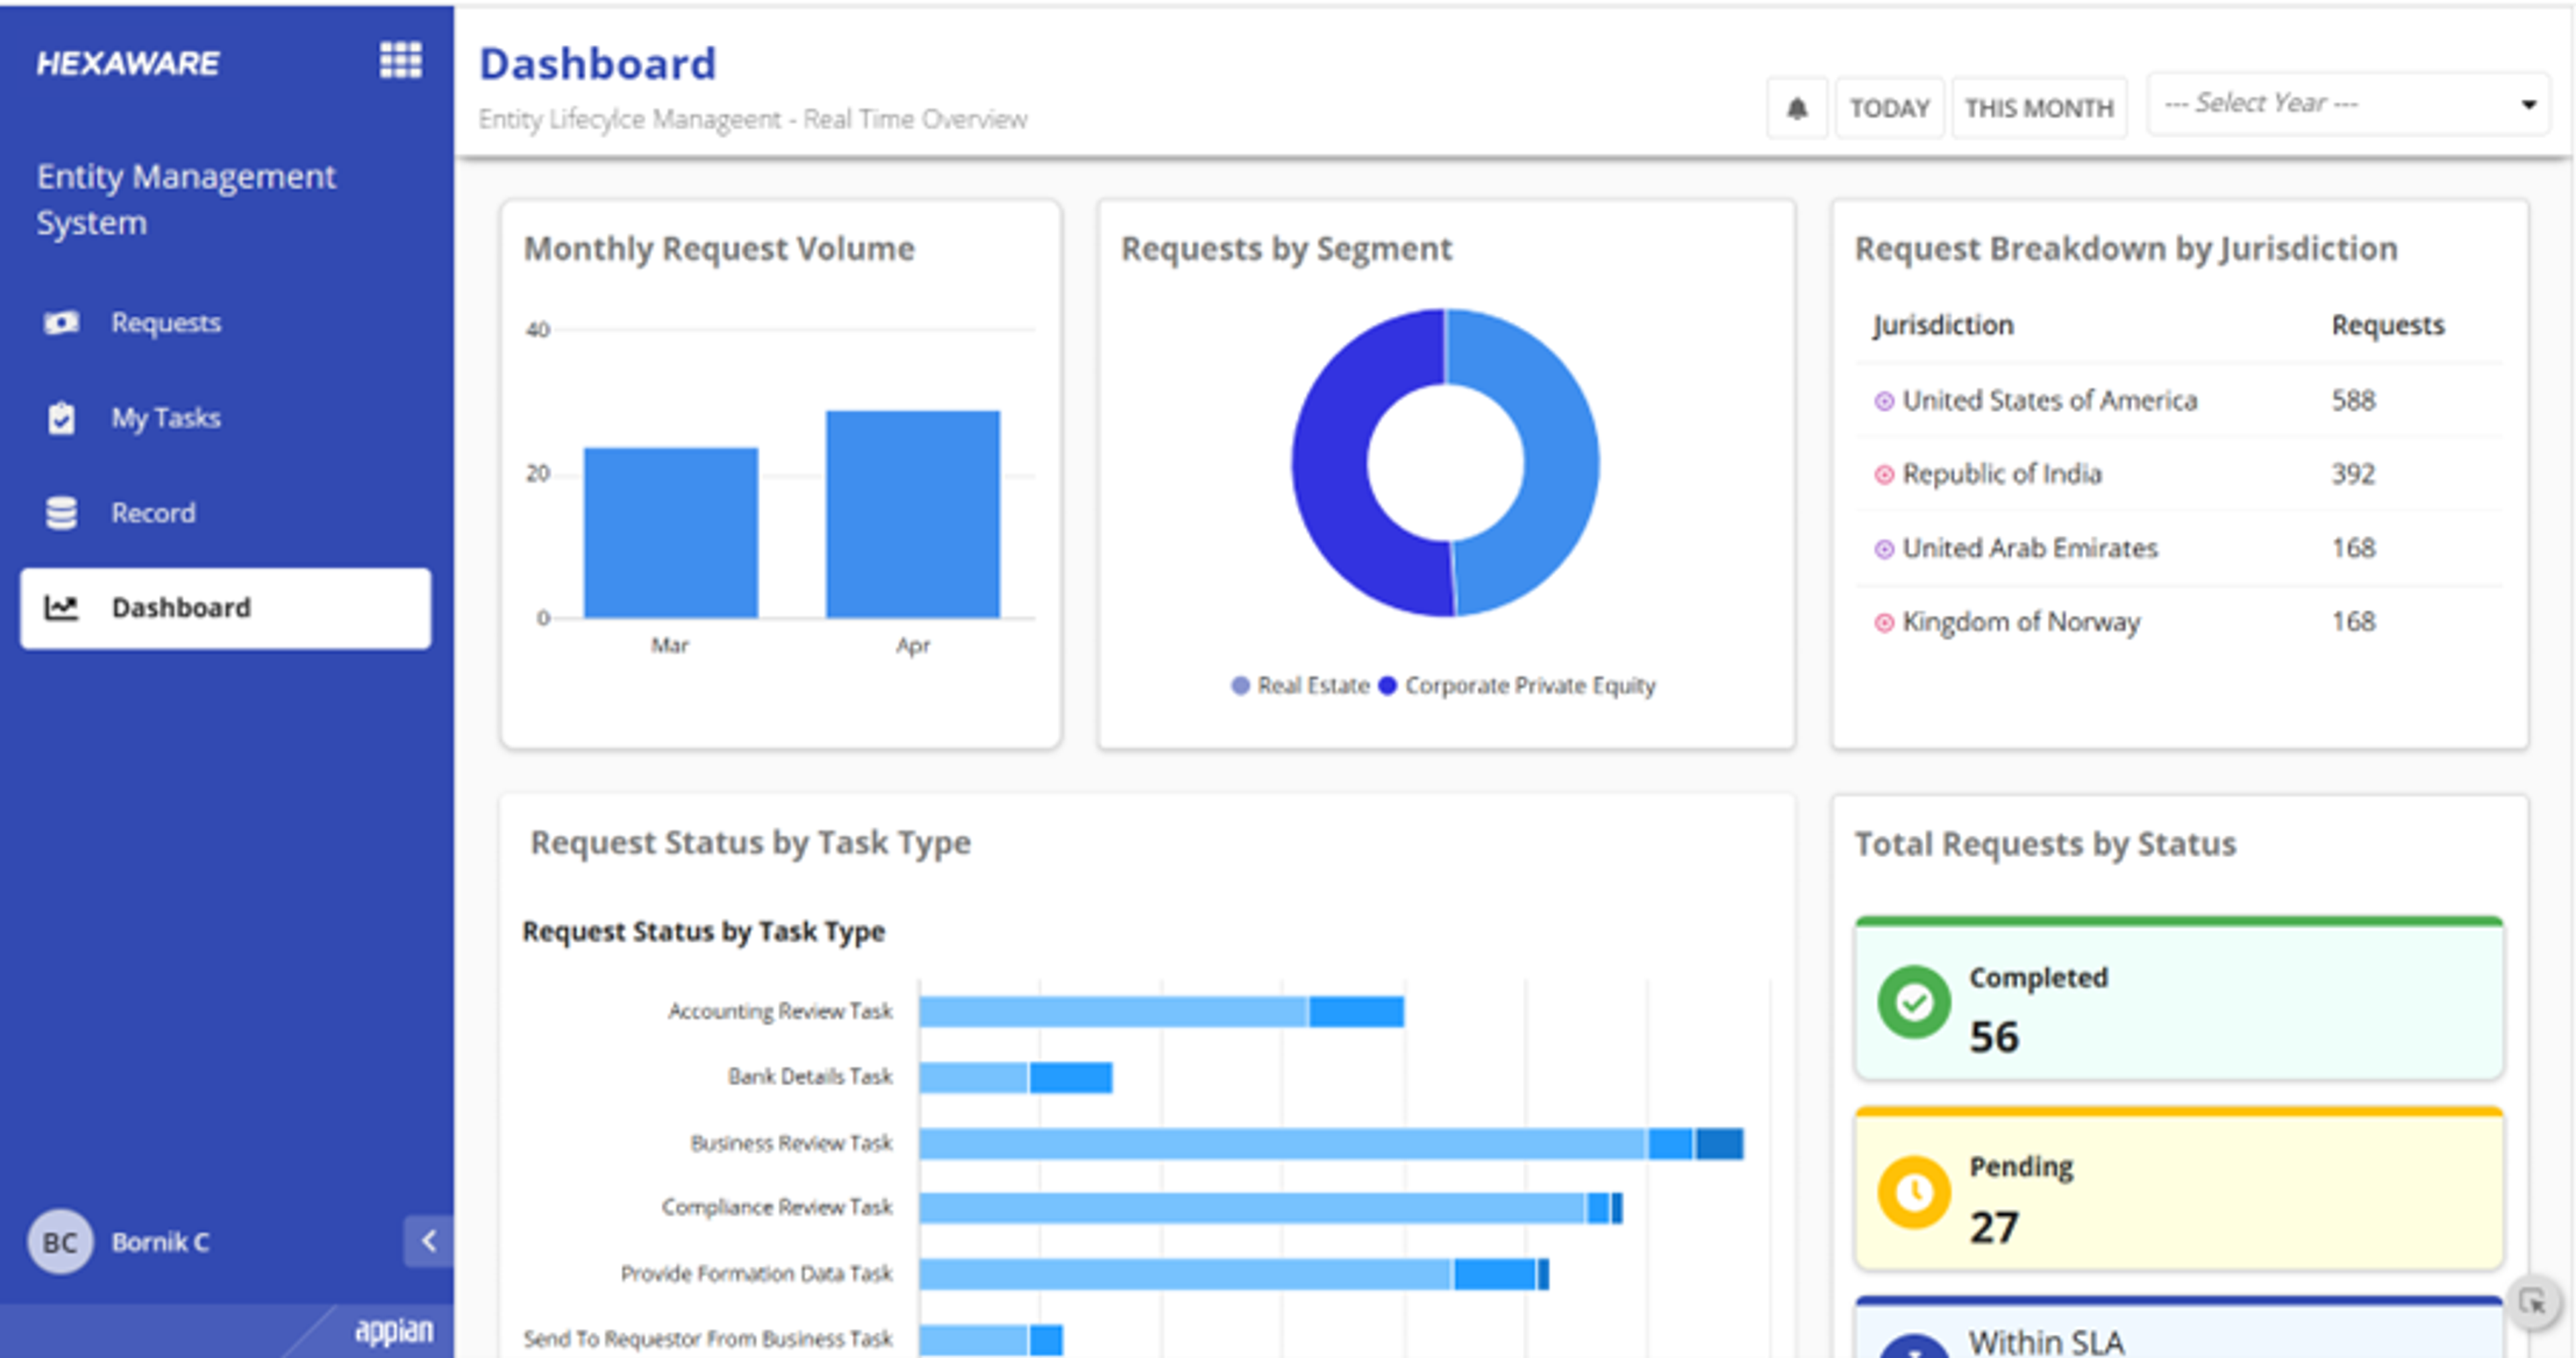The width and height of the screenshot is (2576, 1358).
Task: Click the HEXAWARE logo
Action: point(128,63)
